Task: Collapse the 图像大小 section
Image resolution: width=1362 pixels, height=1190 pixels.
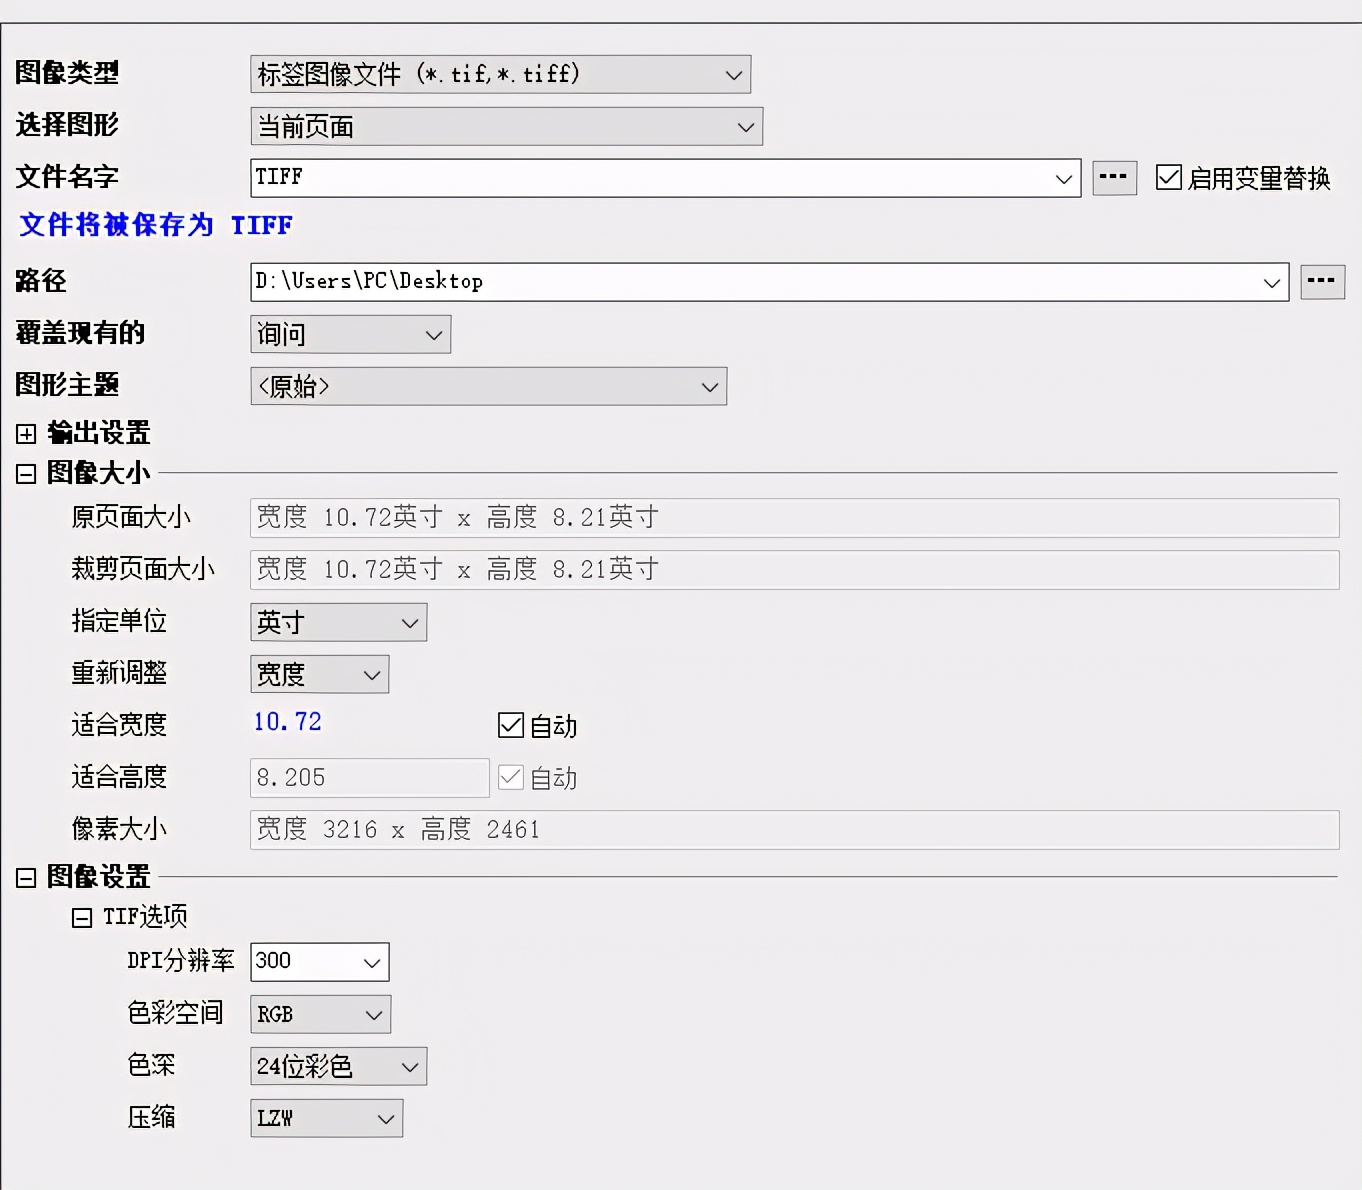Action: click(x=26, y=473)
